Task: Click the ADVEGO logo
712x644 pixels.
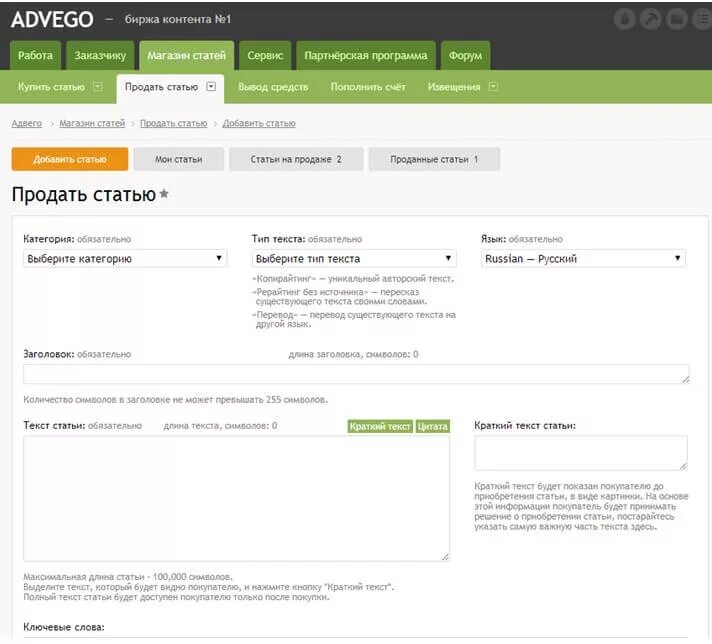Action: (x=52, y=20)
